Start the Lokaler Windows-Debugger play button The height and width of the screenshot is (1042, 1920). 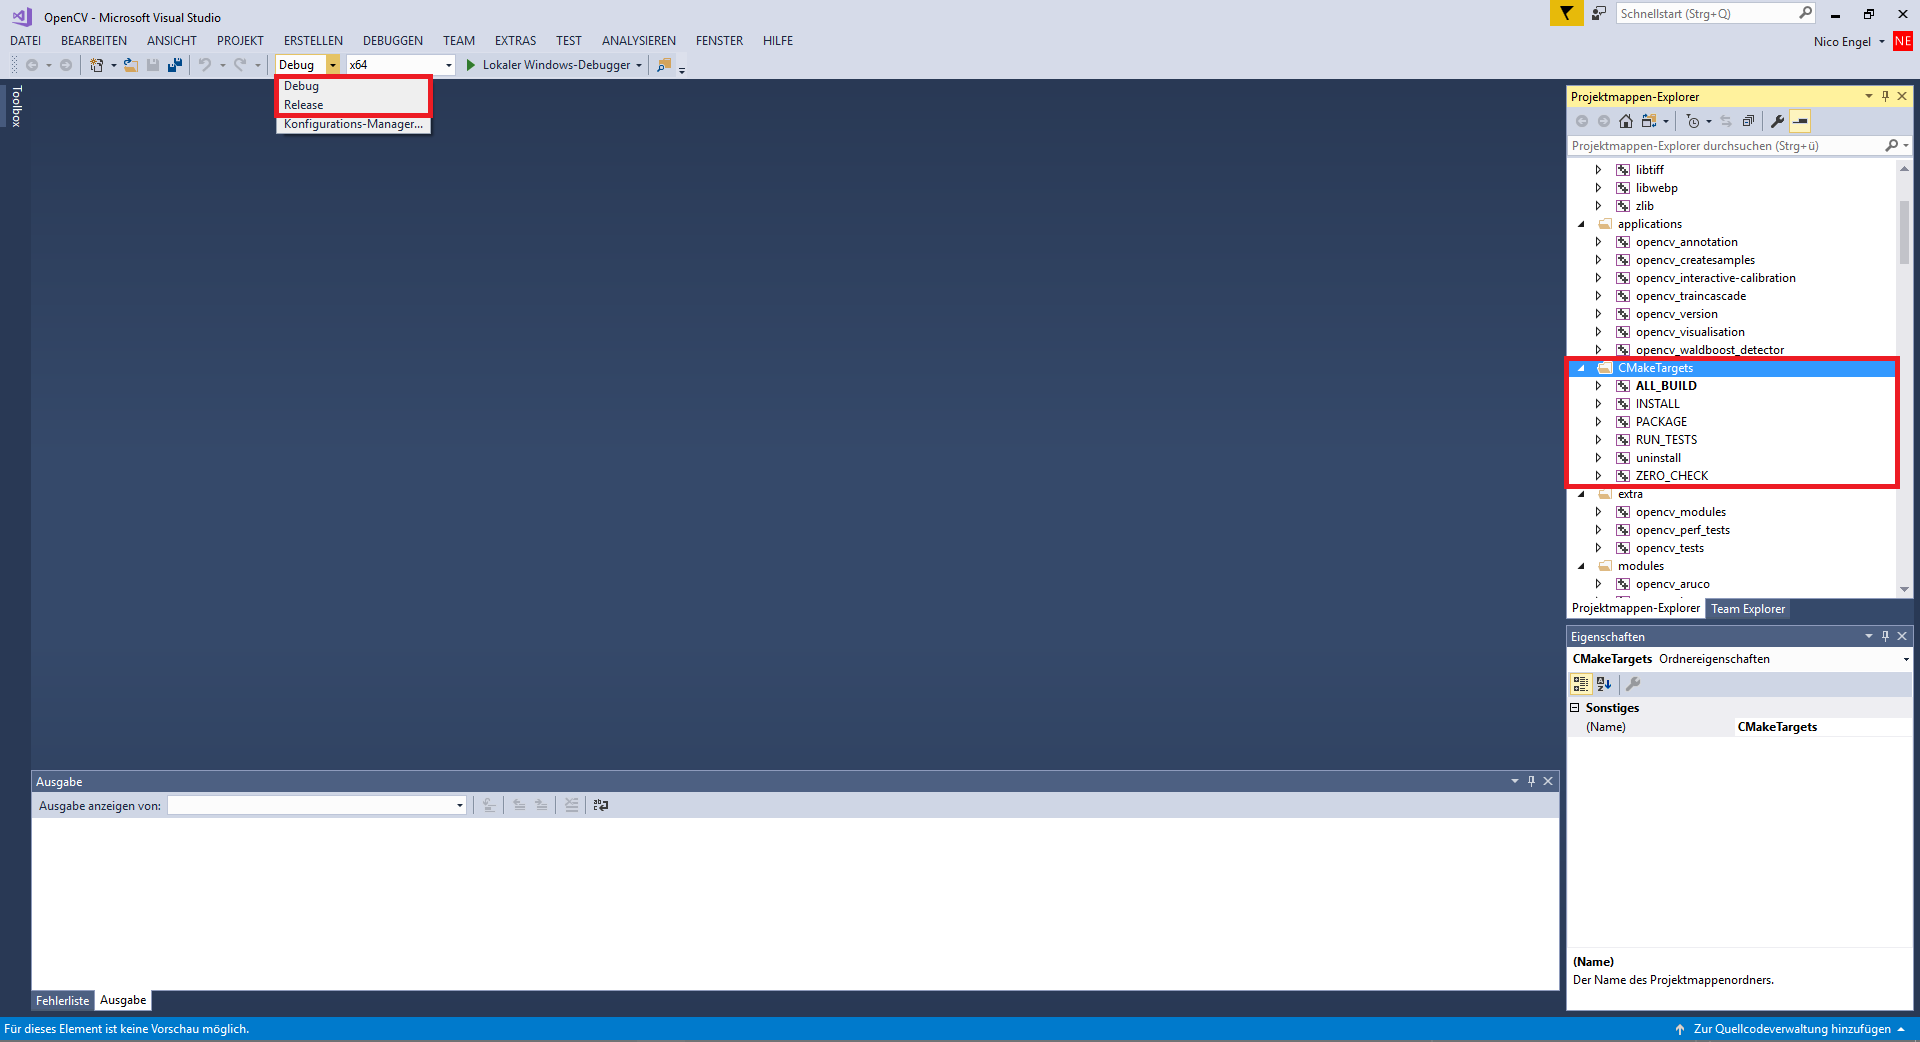click(471, 65)
